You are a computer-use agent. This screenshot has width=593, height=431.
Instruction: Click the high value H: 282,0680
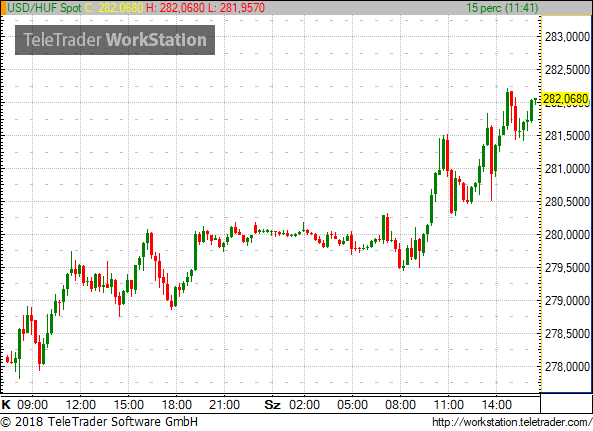click(176, 8)
